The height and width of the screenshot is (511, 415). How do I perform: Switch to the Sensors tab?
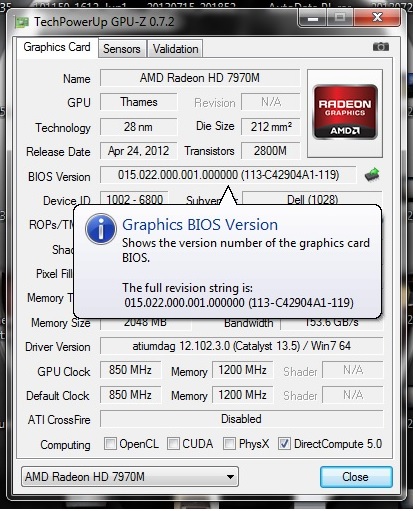122,49
